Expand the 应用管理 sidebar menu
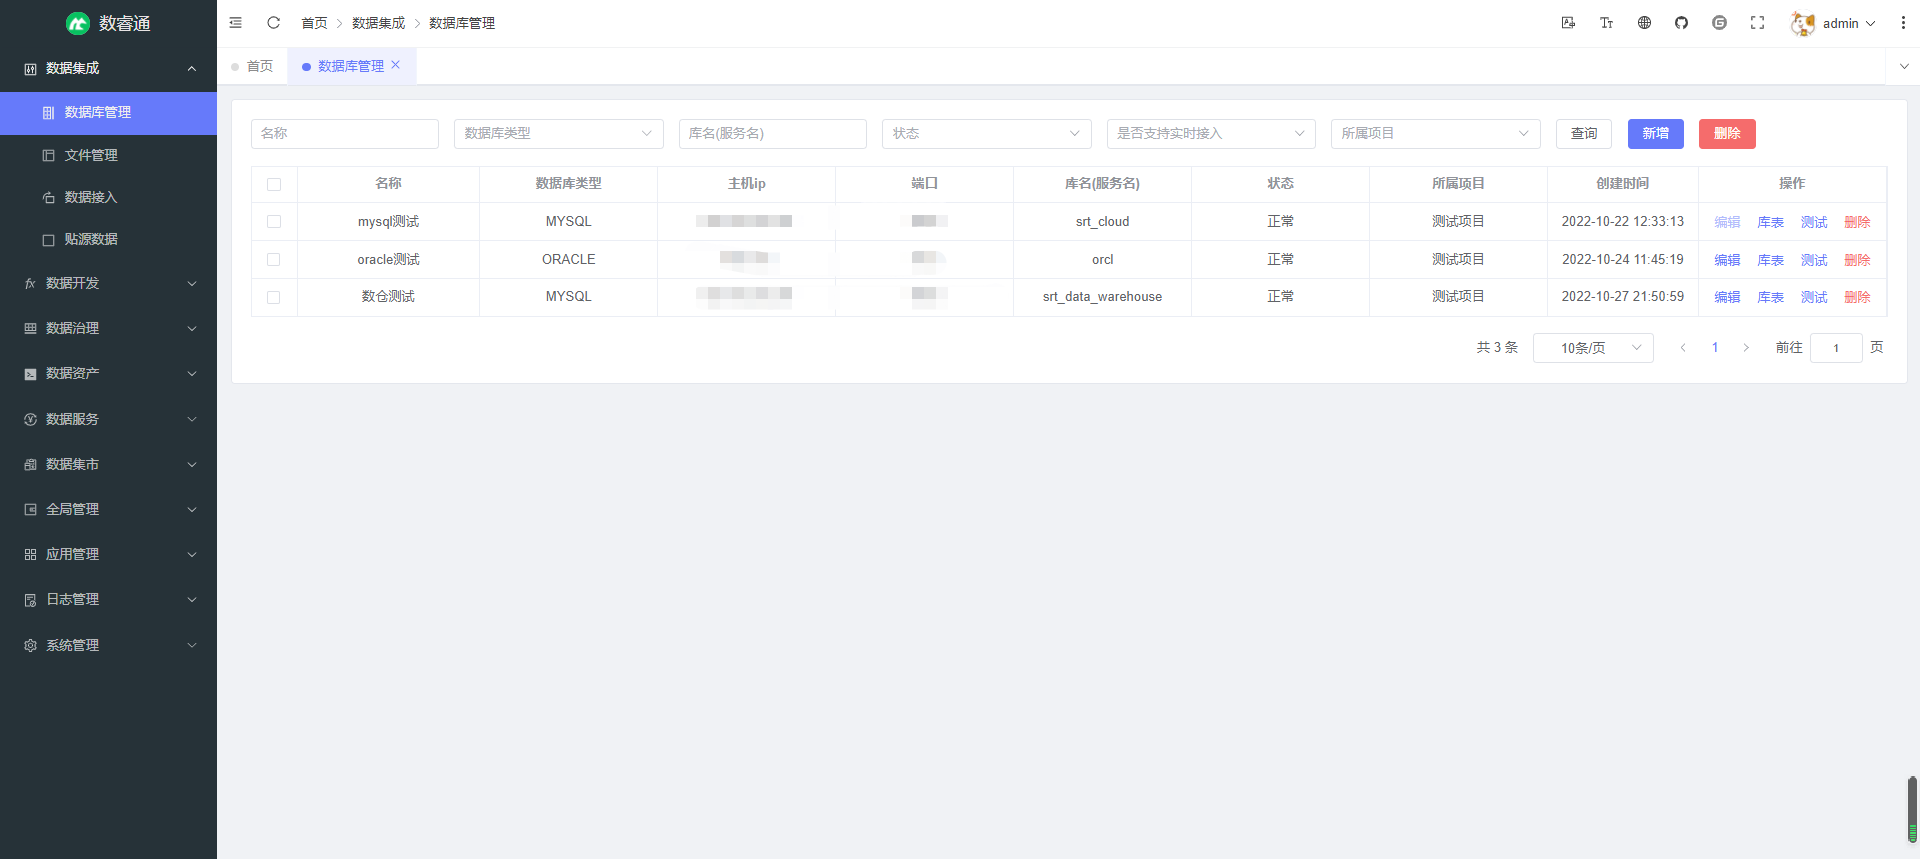The width and height of the screenshot is (1920, 859). [108, 554]
